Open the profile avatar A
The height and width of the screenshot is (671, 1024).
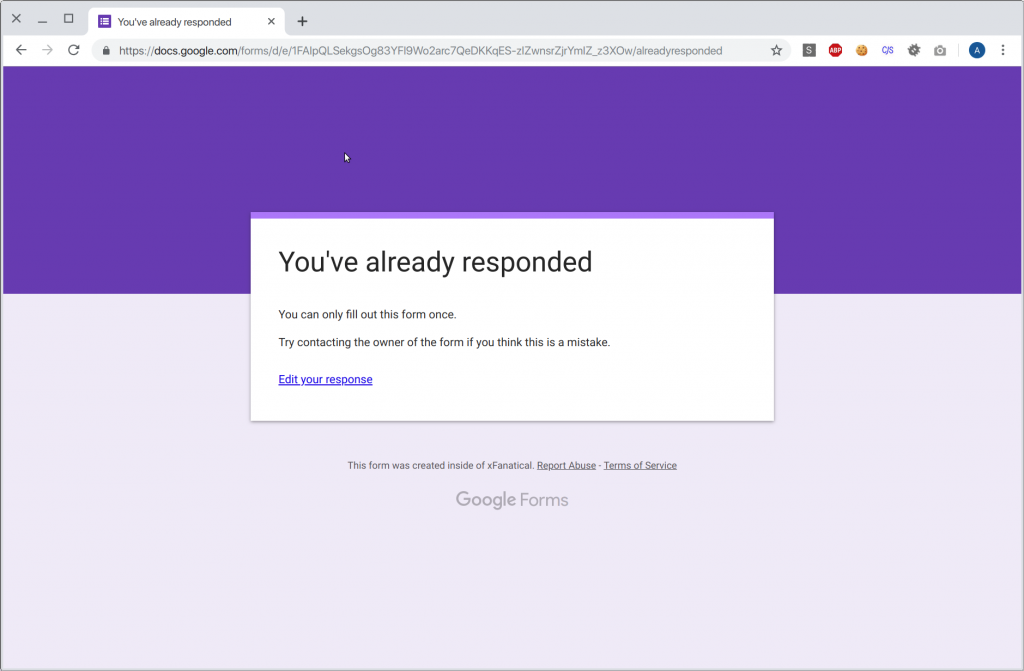976,50
